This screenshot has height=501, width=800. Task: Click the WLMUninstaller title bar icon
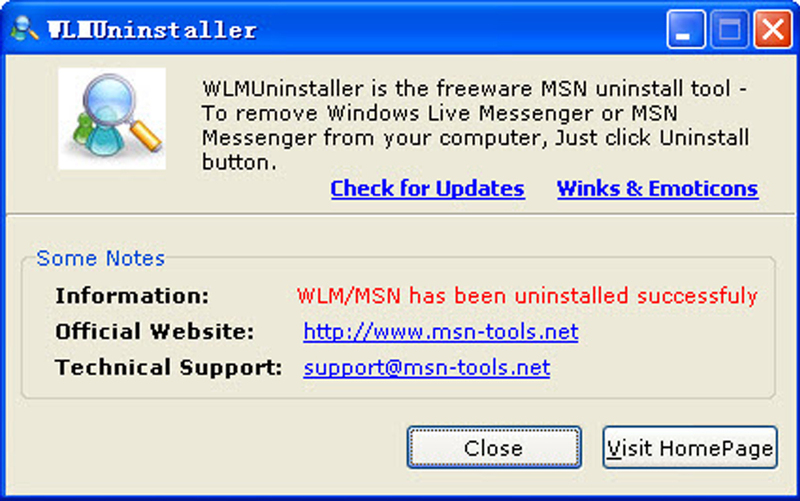pyautogui.click(x=24, y=29)
